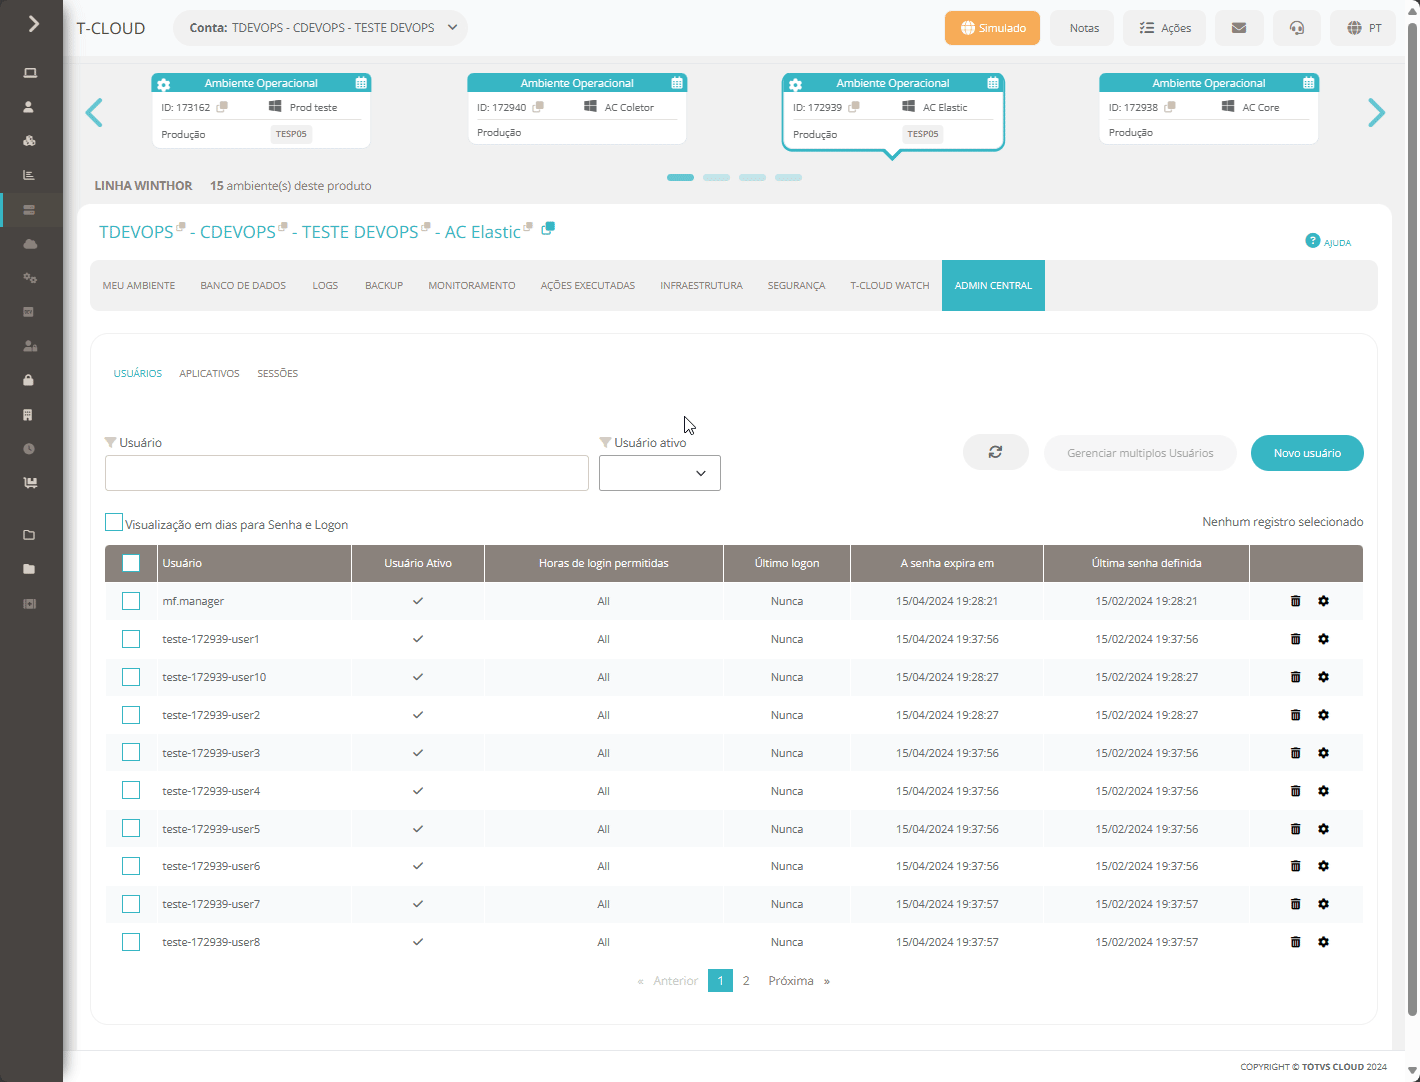Delete user mf.manager with trash icon
The width and height of the screenshot is (1420, 1082).
pos(1295,601)
